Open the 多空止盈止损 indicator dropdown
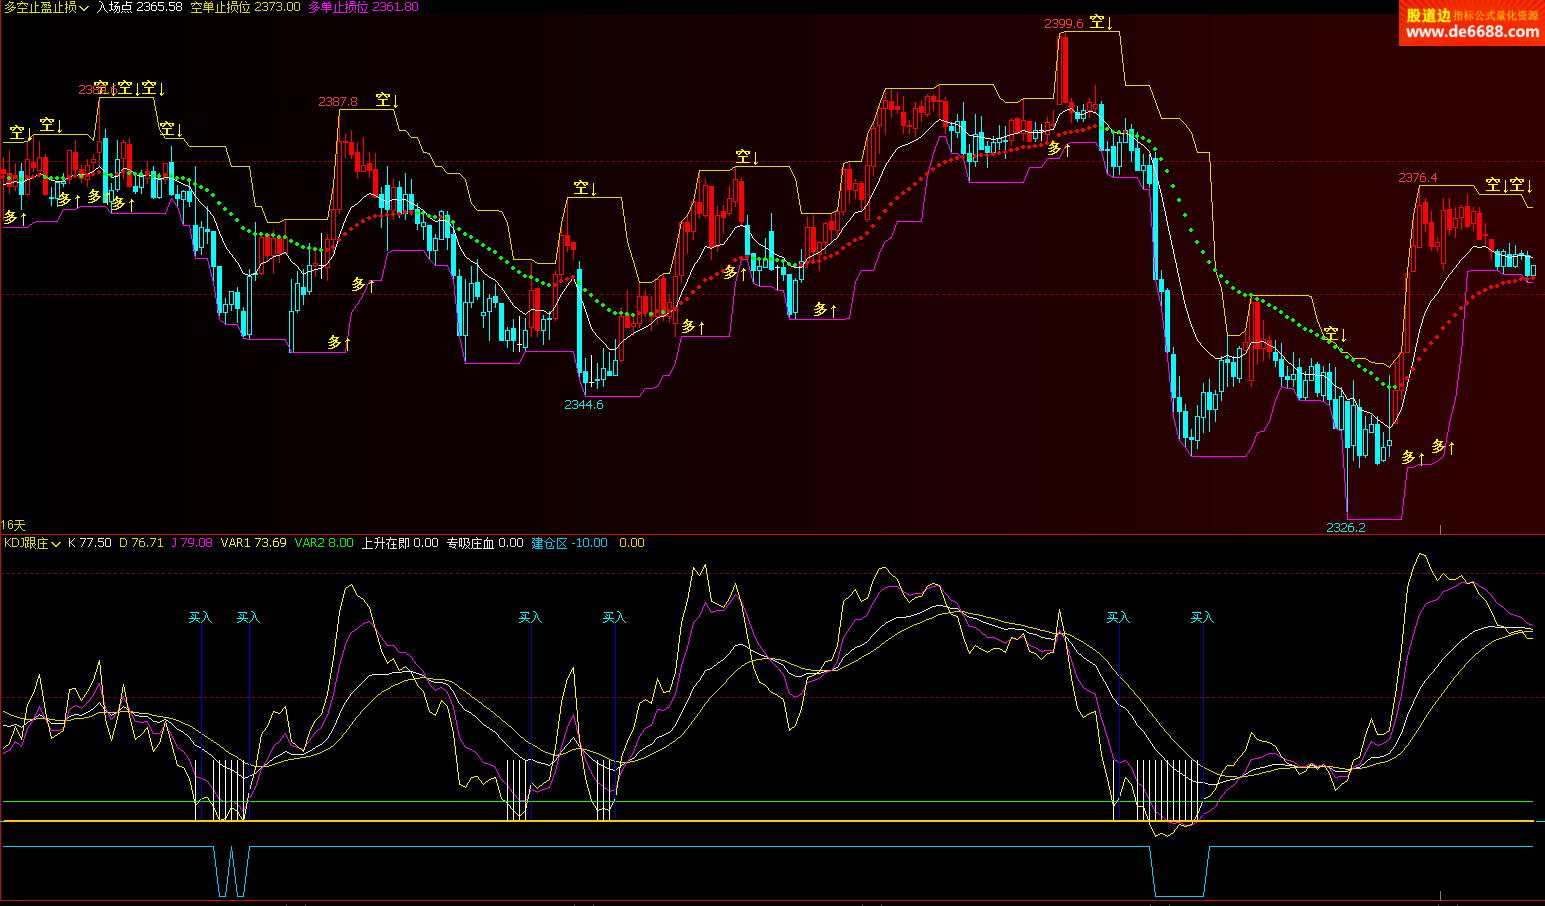1545x906 pixels. pos(46,7)
